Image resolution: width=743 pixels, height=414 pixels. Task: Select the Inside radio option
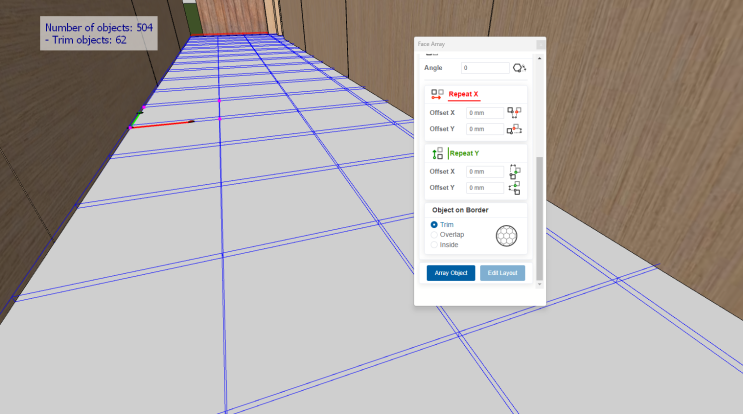[434, 244]
